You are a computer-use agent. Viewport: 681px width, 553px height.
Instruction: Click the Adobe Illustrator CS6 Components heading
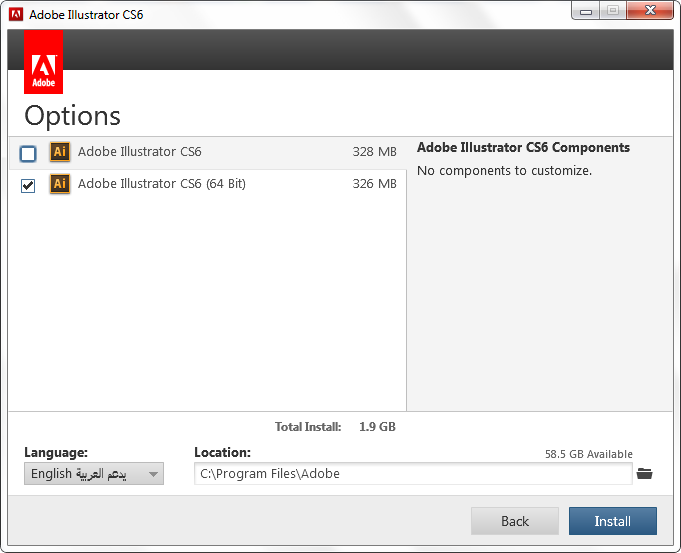(523, 148)
